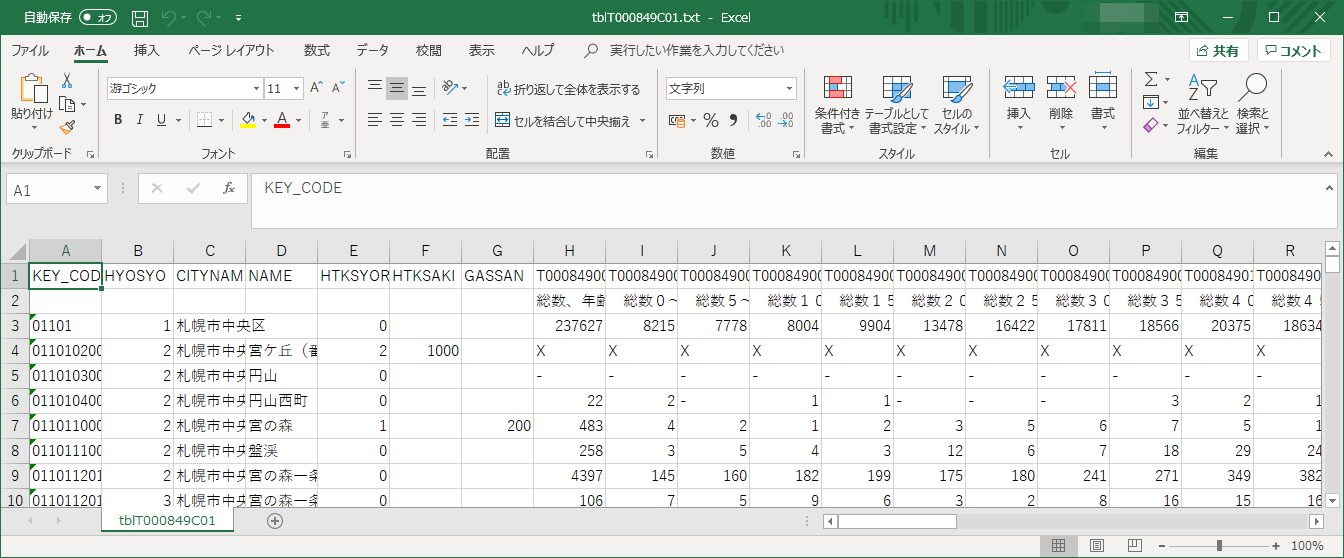Switch to the Data (データ) tab

point(373,50)
